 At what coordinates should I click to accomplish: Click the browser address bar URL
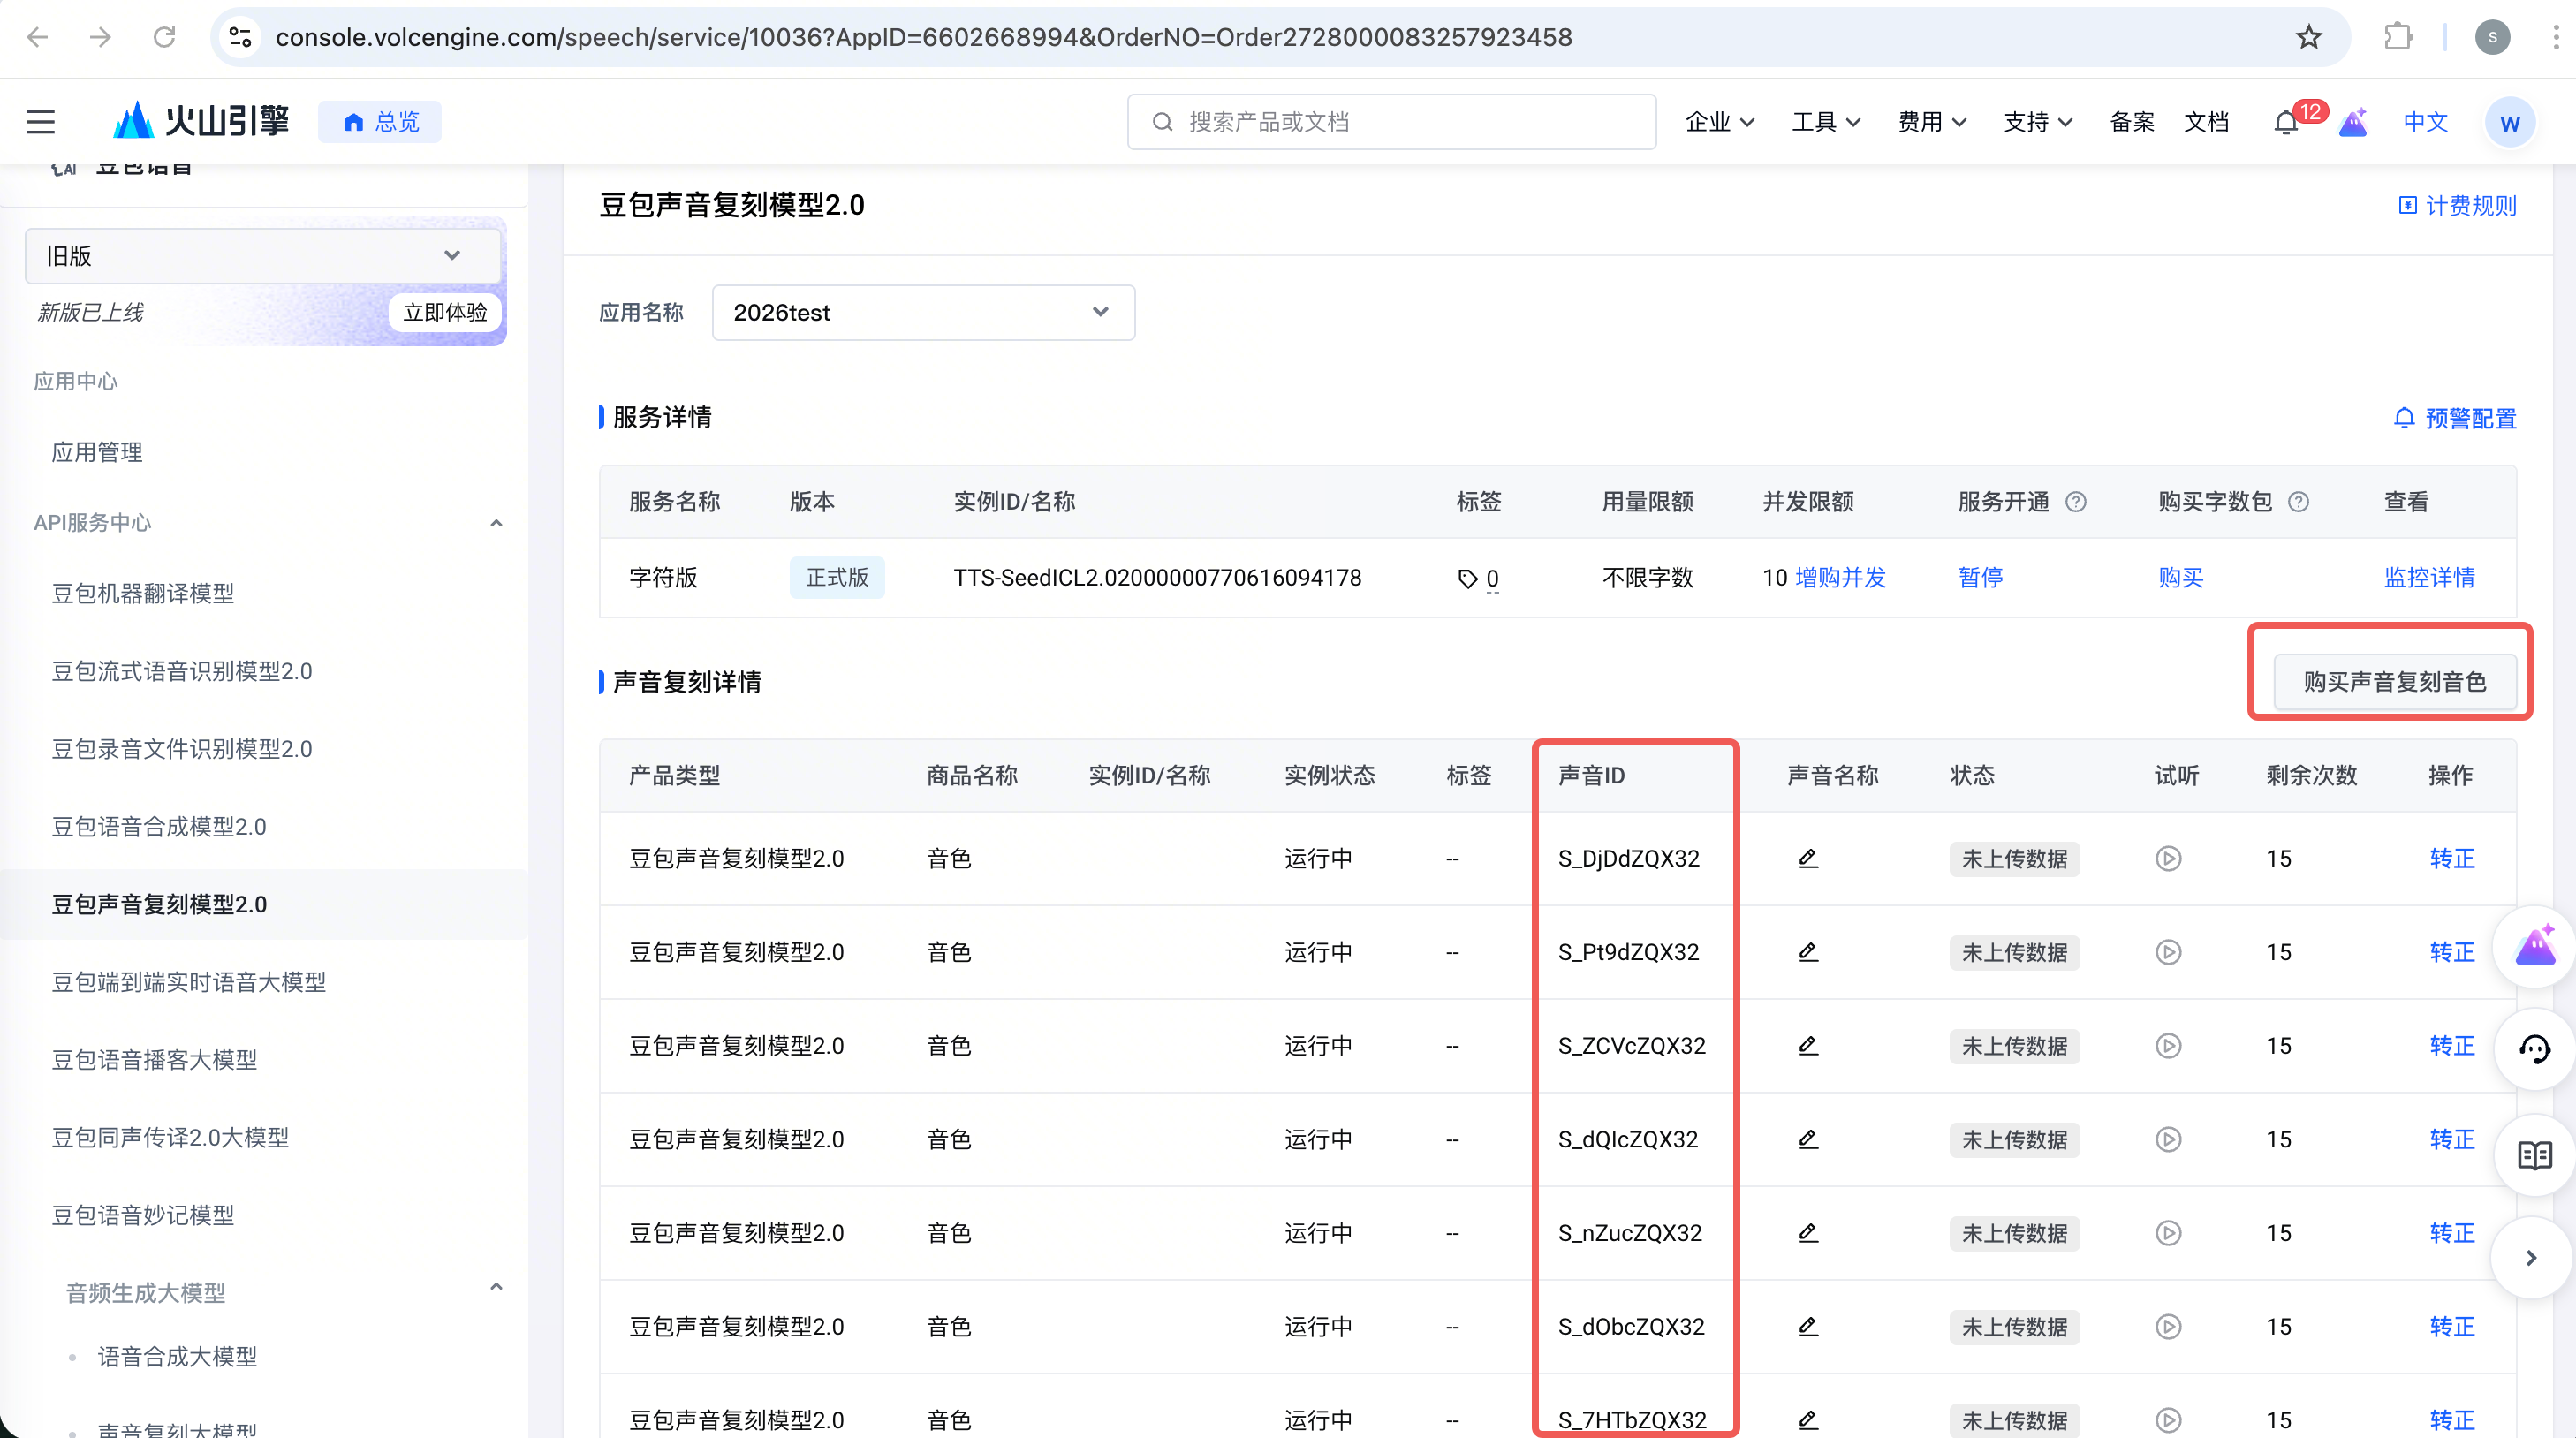924,37
